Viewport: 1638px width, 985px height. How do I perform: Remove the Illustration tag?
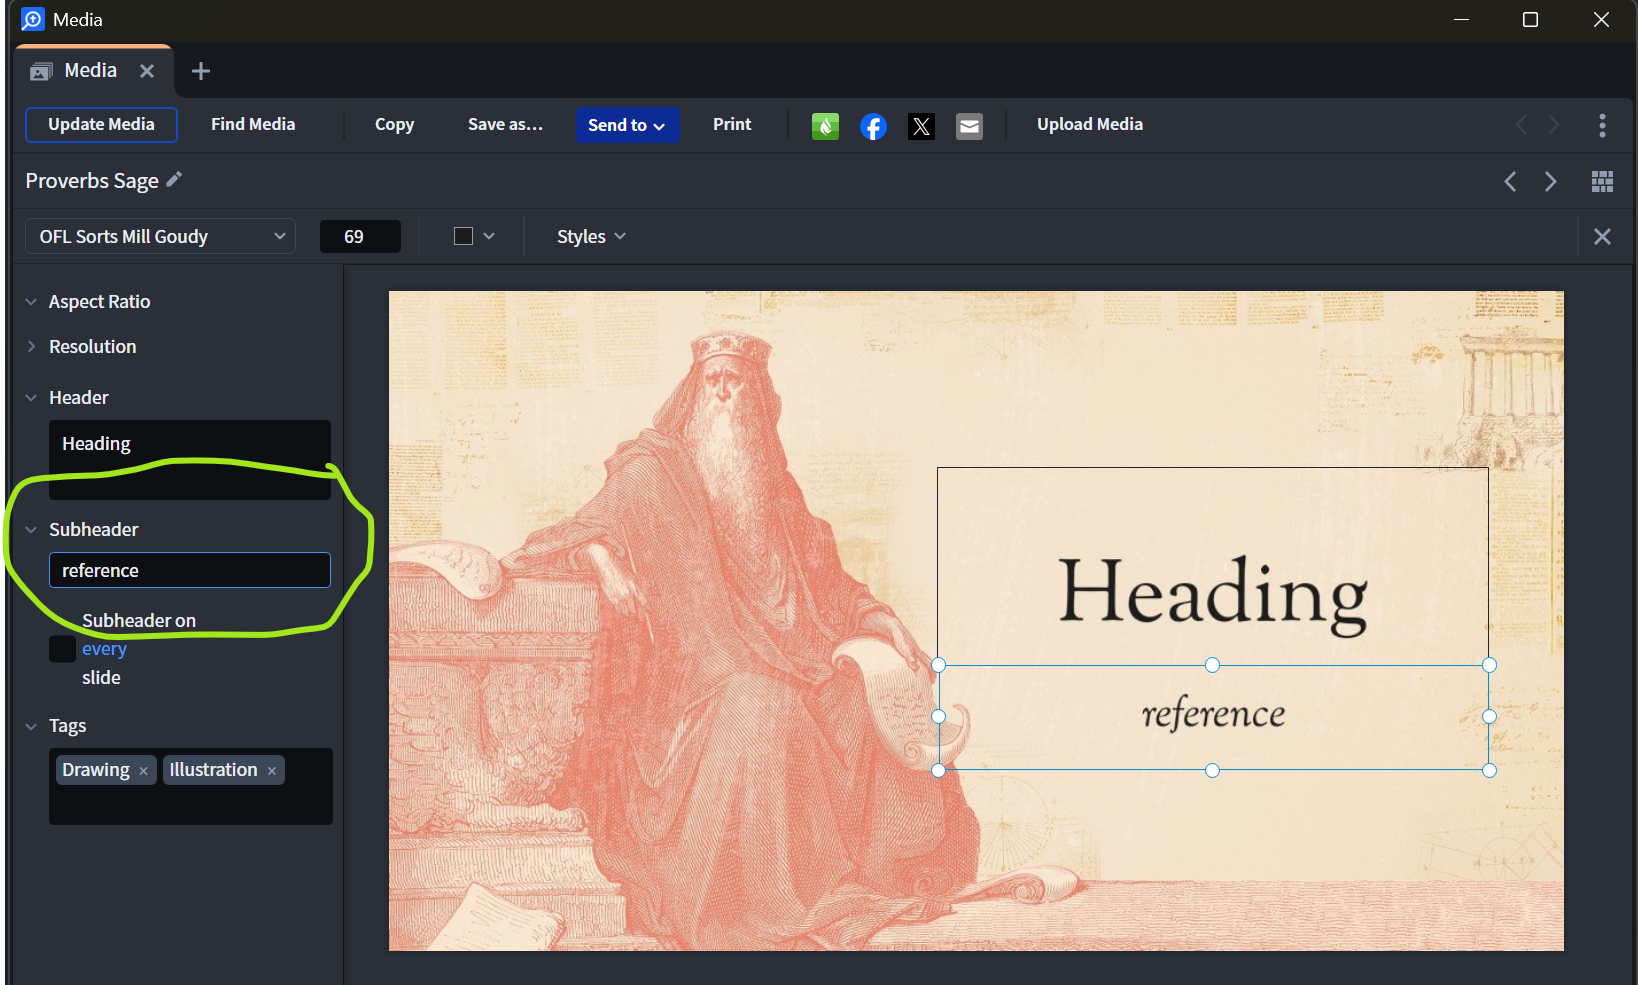click(x=272, y=771)
